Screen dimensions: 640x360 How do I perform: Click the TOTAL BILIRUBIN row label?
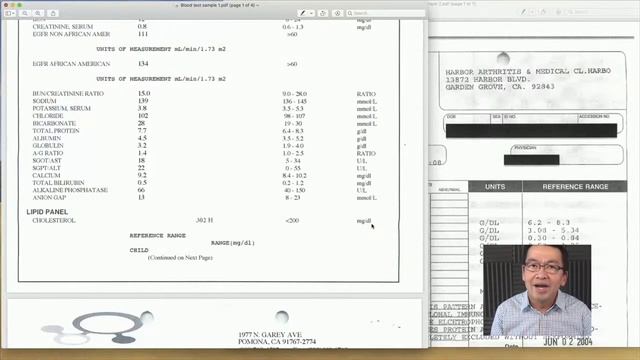coord(58,182)
